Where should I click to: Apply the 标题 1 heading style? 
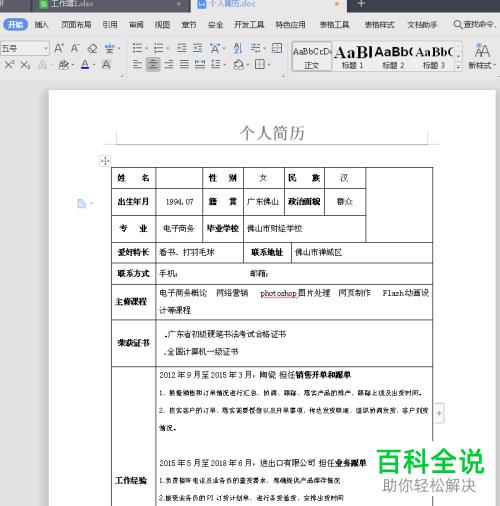pos(352,56)
